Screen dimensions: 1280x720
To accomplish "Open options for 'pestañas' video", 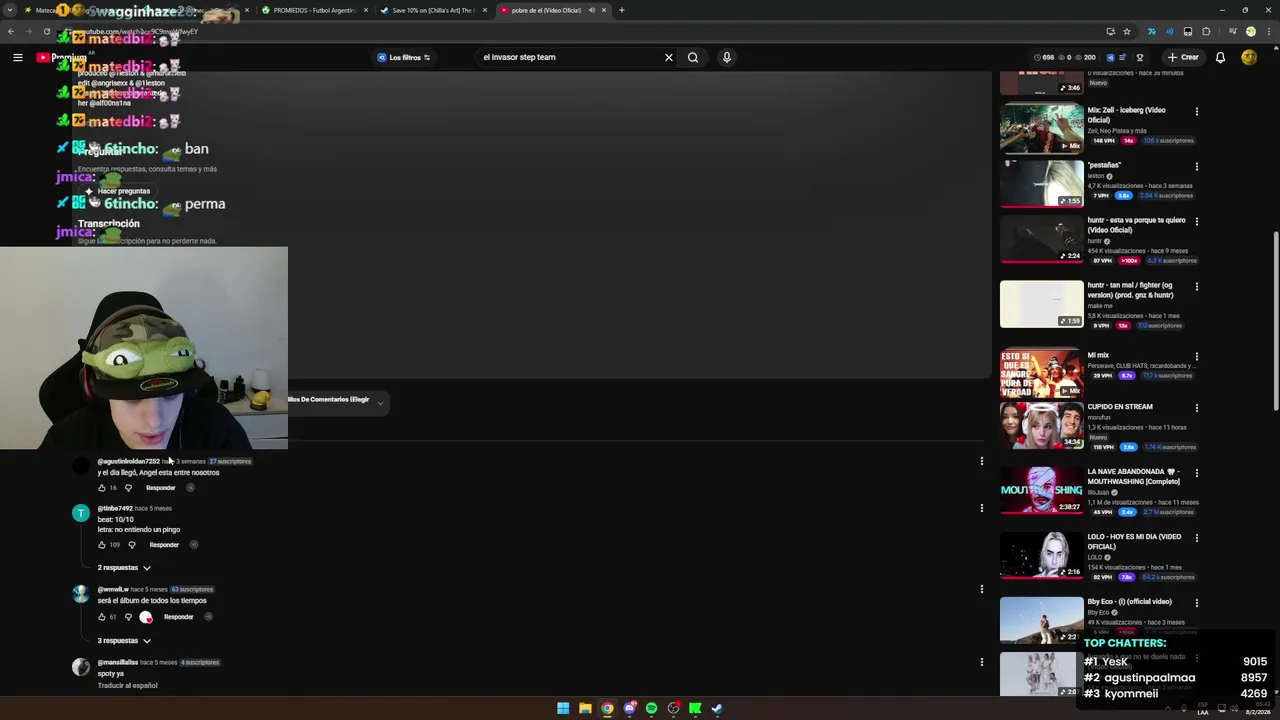I will (x=1197, y=166).
